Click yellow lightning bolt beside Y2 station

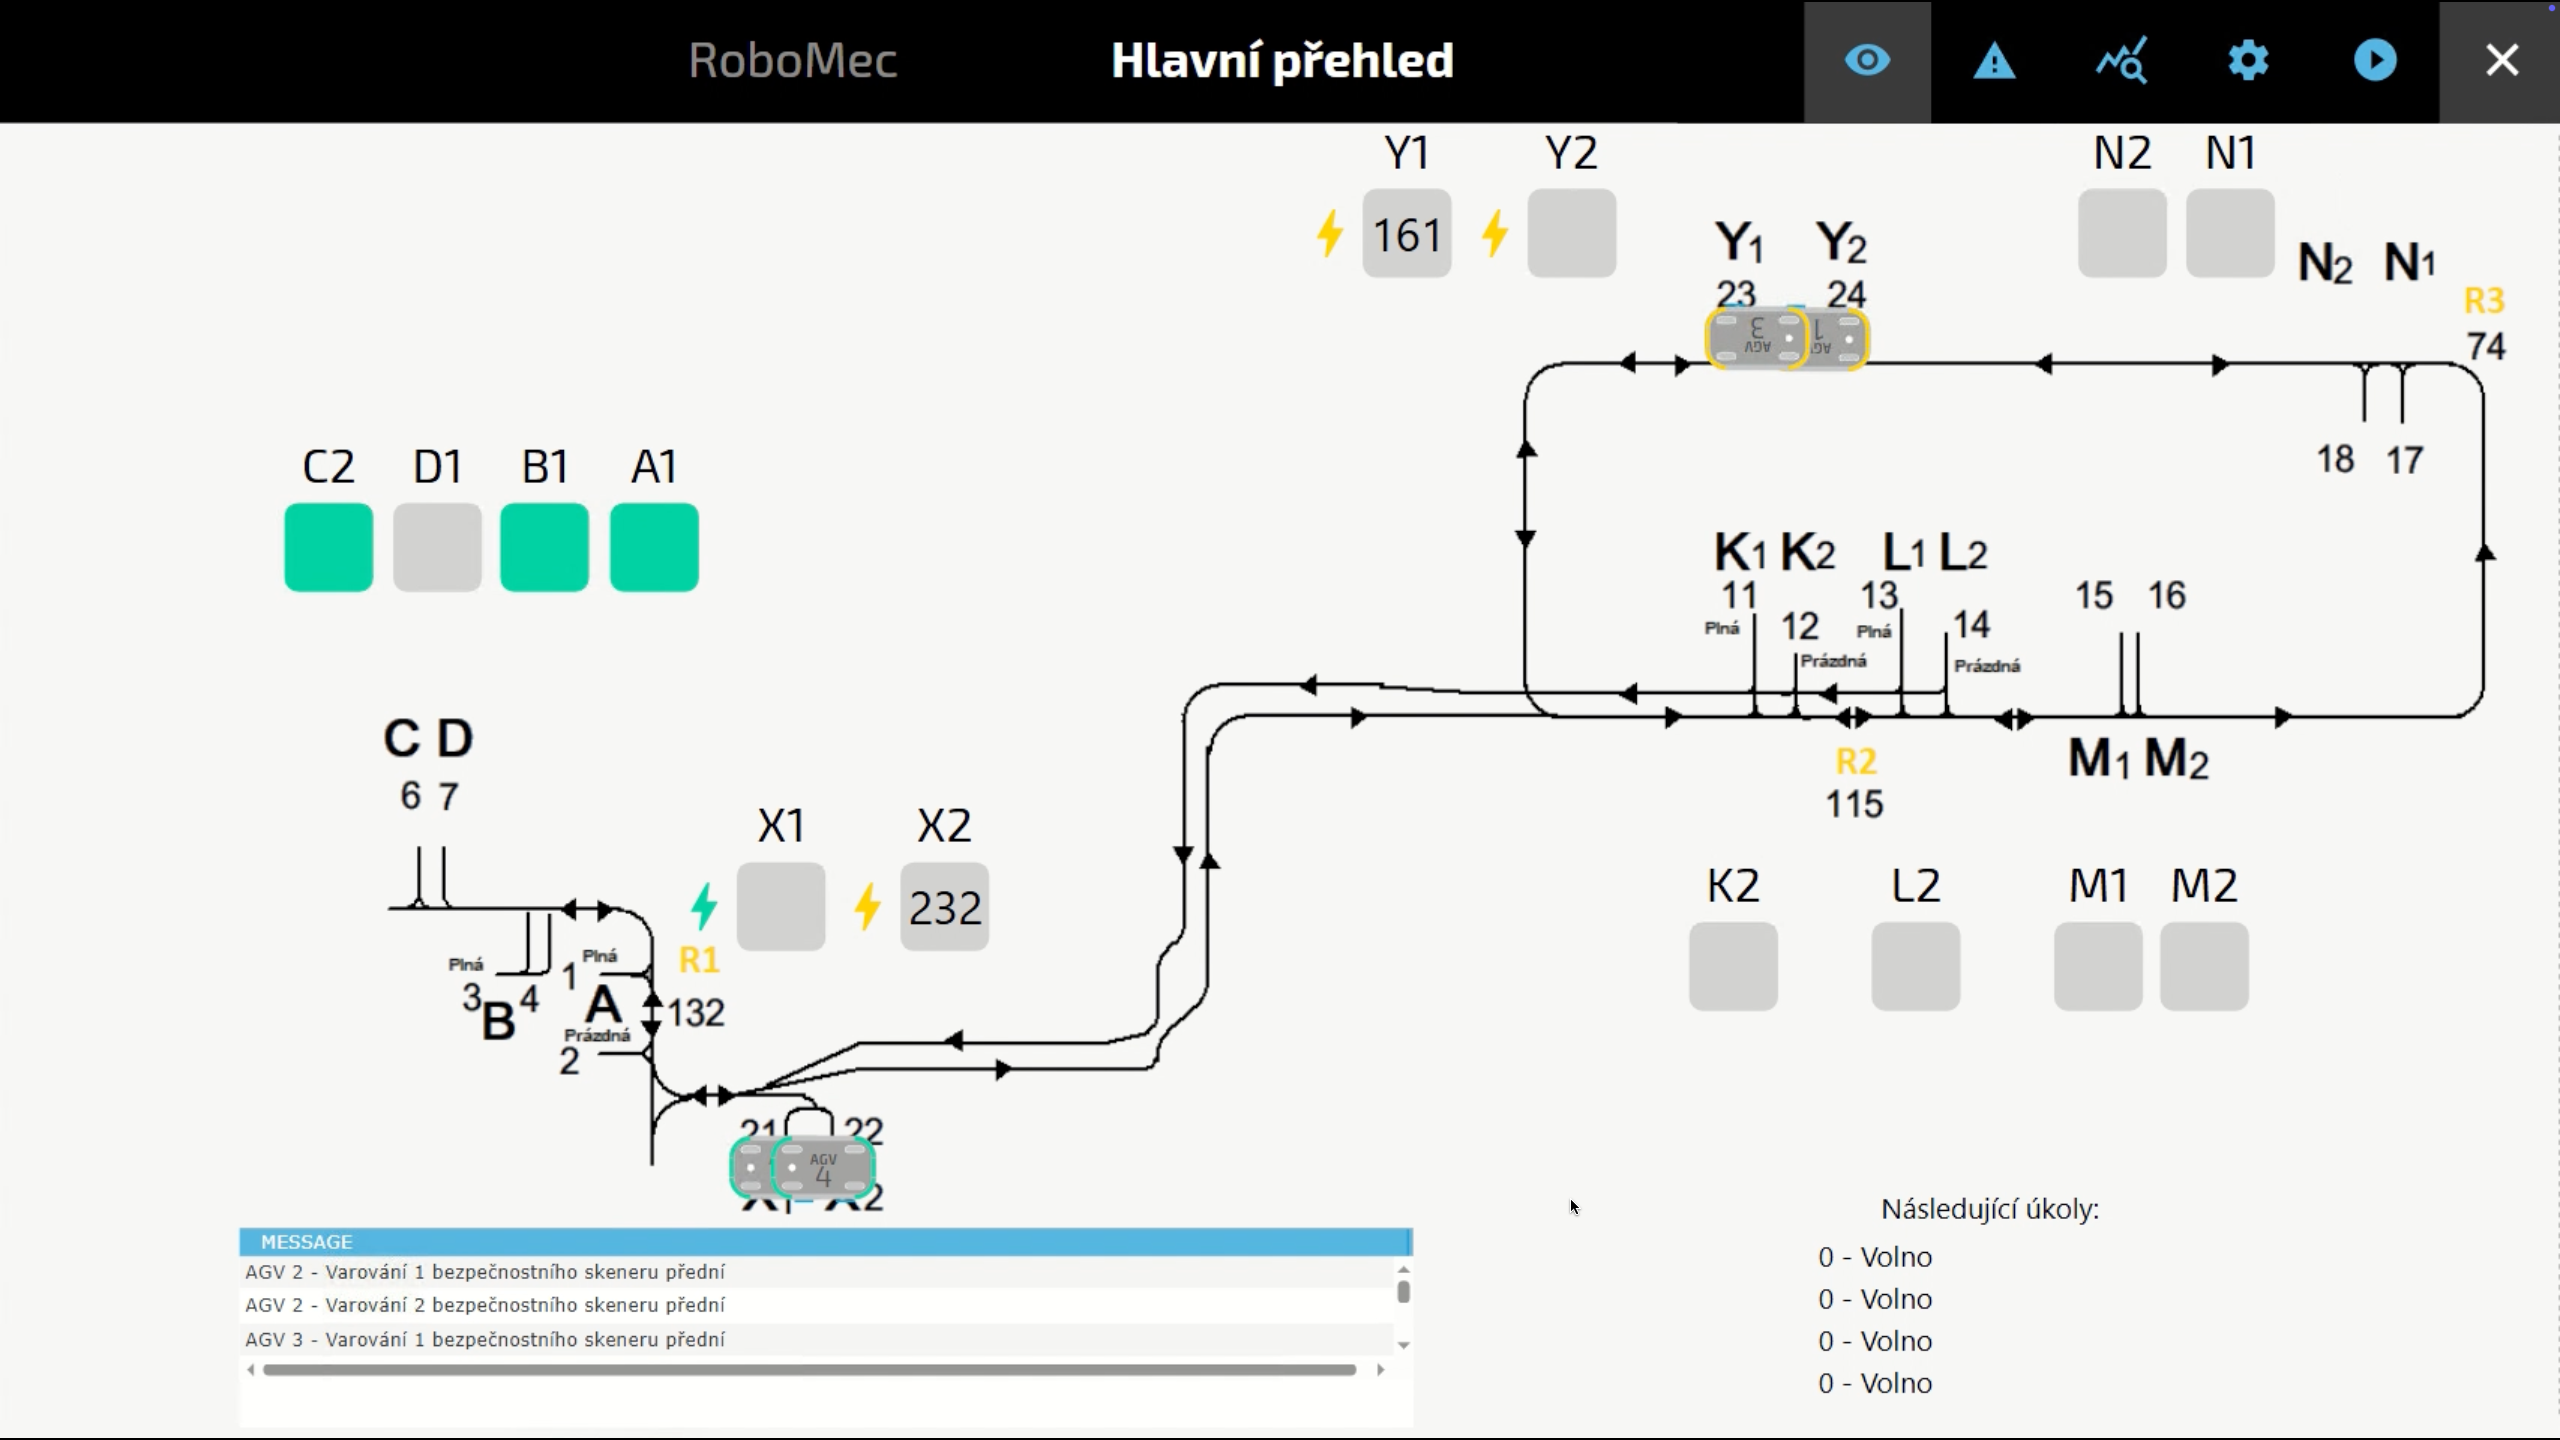(1494, 234)
